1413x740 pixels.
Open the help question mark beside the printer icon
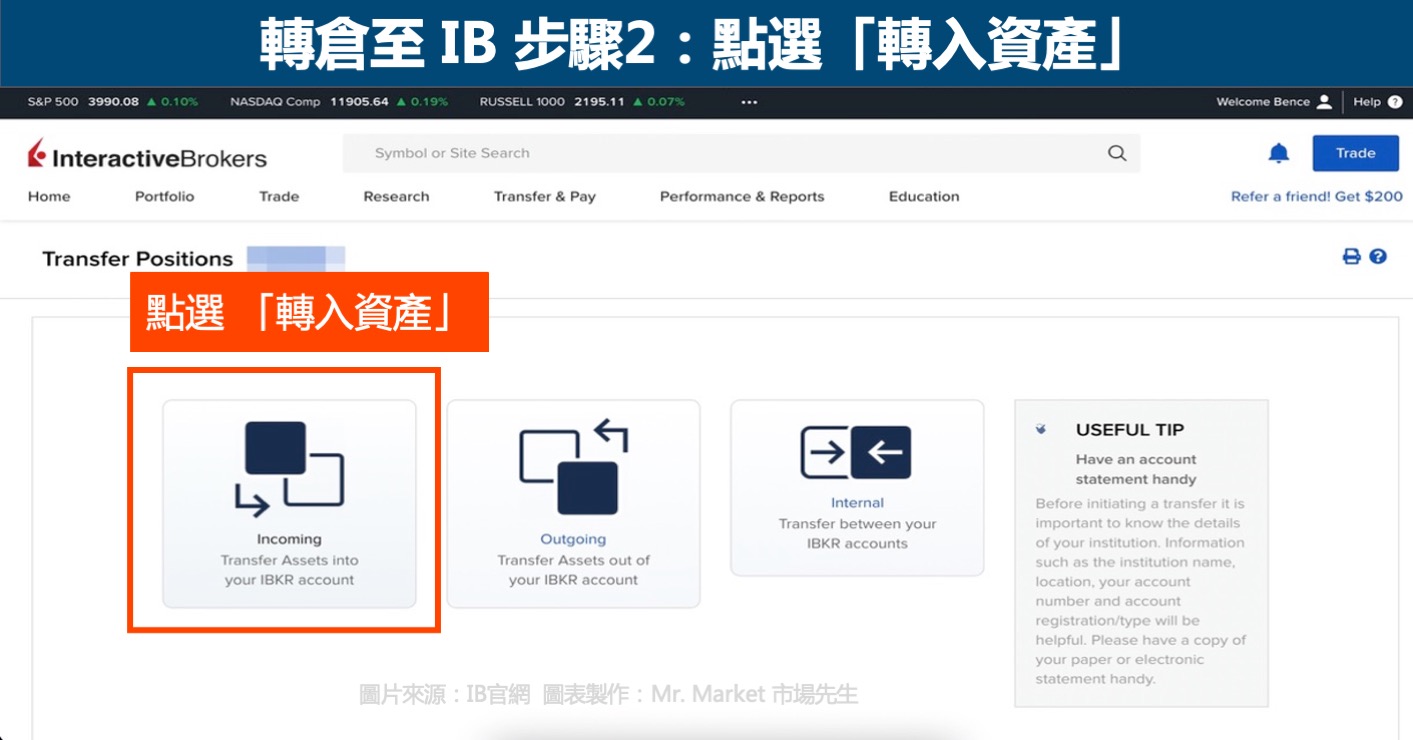[1378, 257]
